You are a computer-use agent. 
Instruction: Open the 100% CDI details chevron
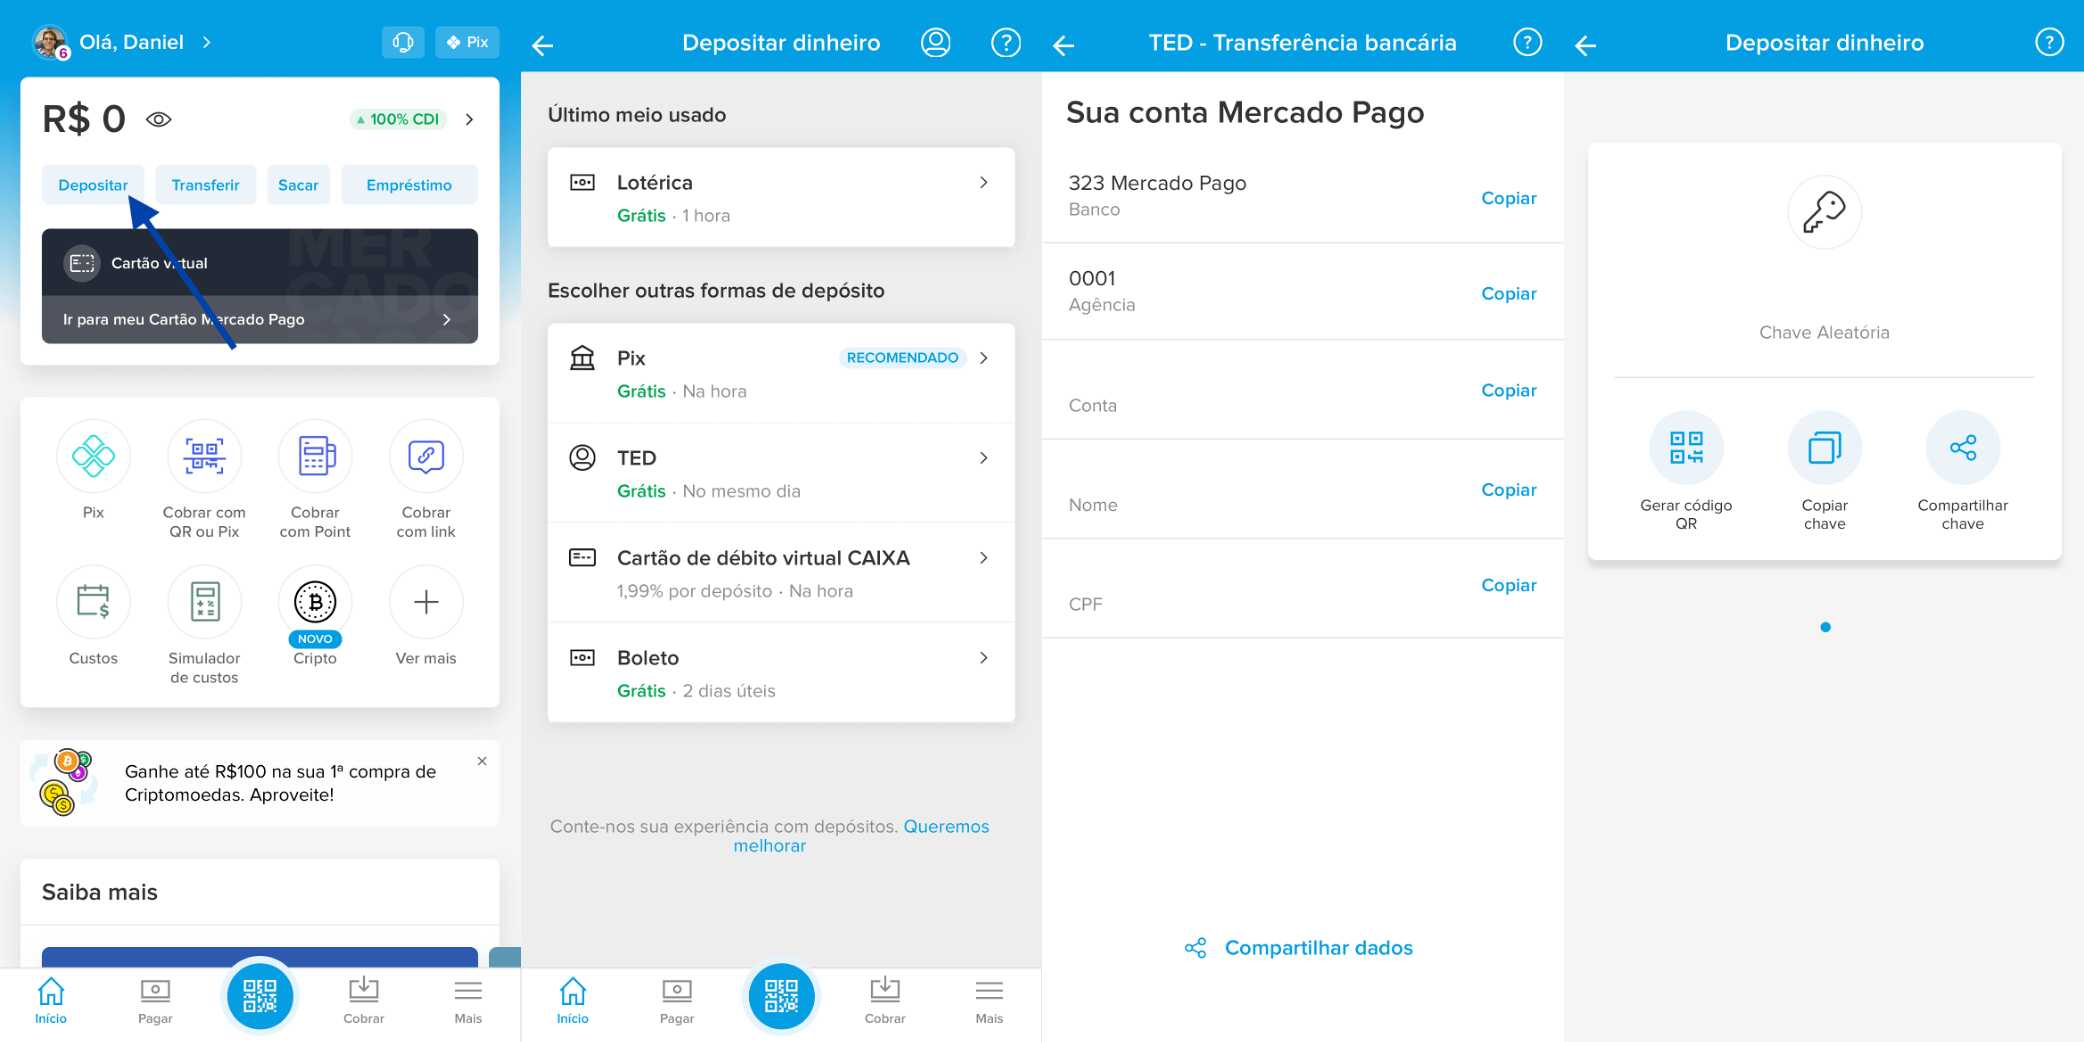469,119
